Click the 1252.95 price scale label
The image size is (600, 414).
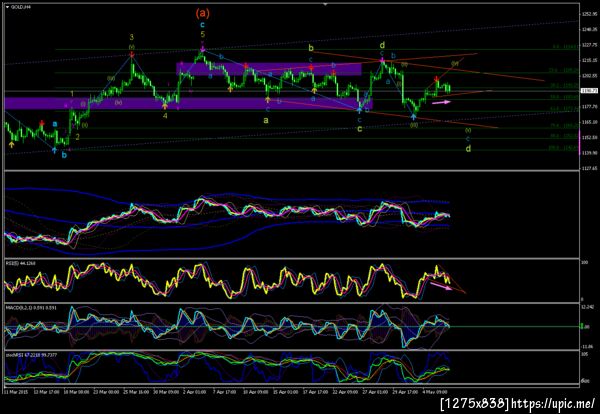[x=590, y=14]
